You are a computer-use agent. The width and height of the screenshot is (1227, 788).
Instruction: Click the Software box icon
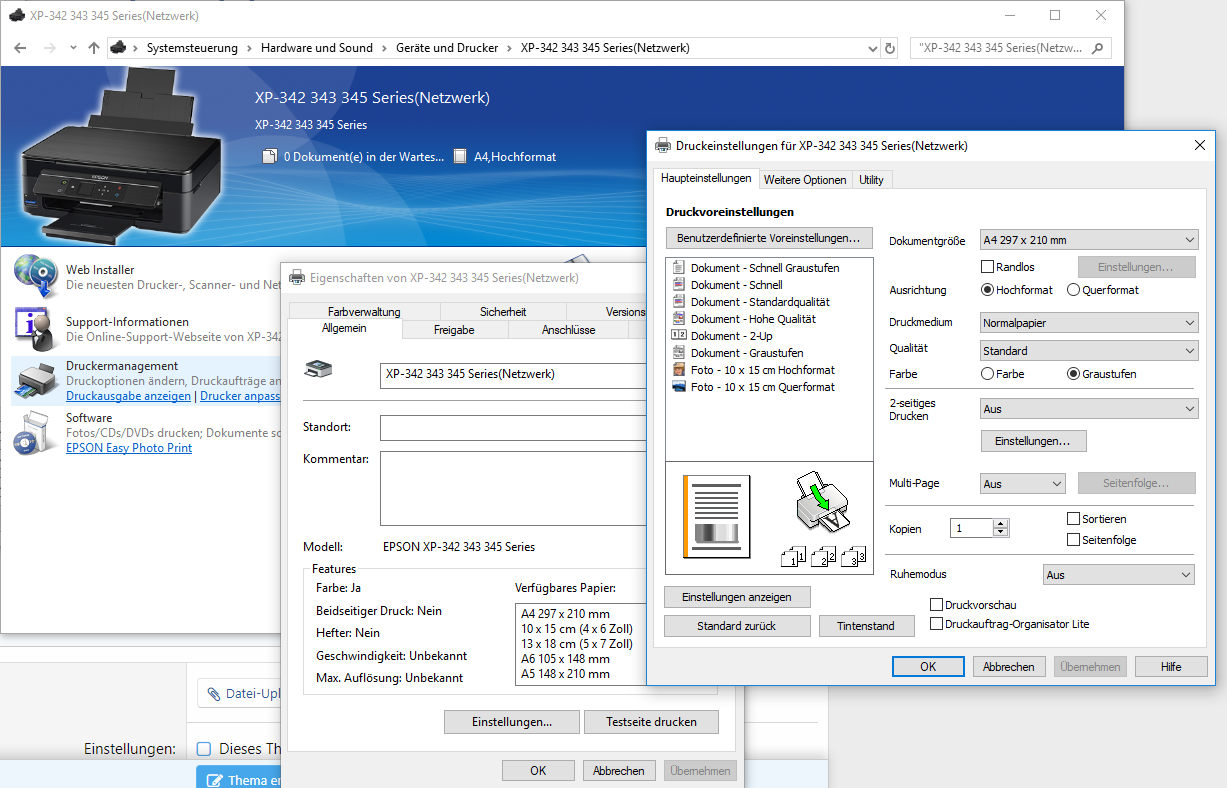[36, 433]
